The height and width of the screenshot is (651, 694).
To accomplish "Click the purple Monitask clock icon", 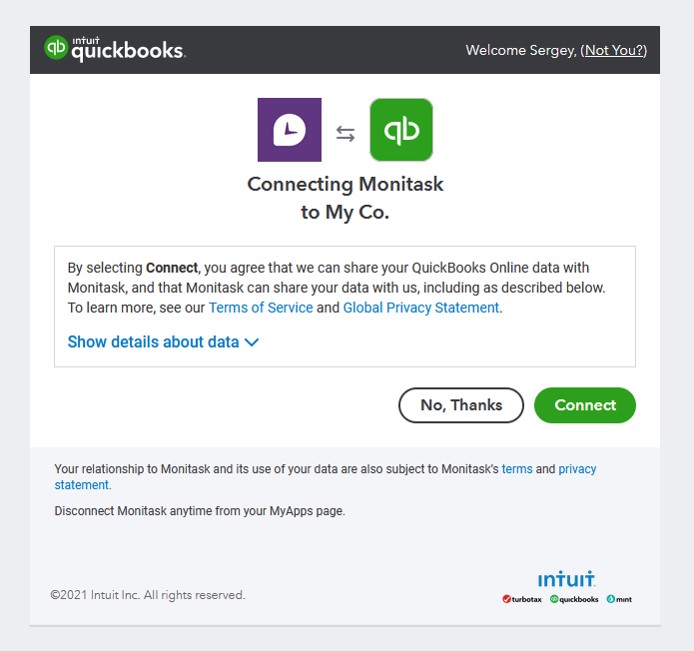I will pos(290,130).
